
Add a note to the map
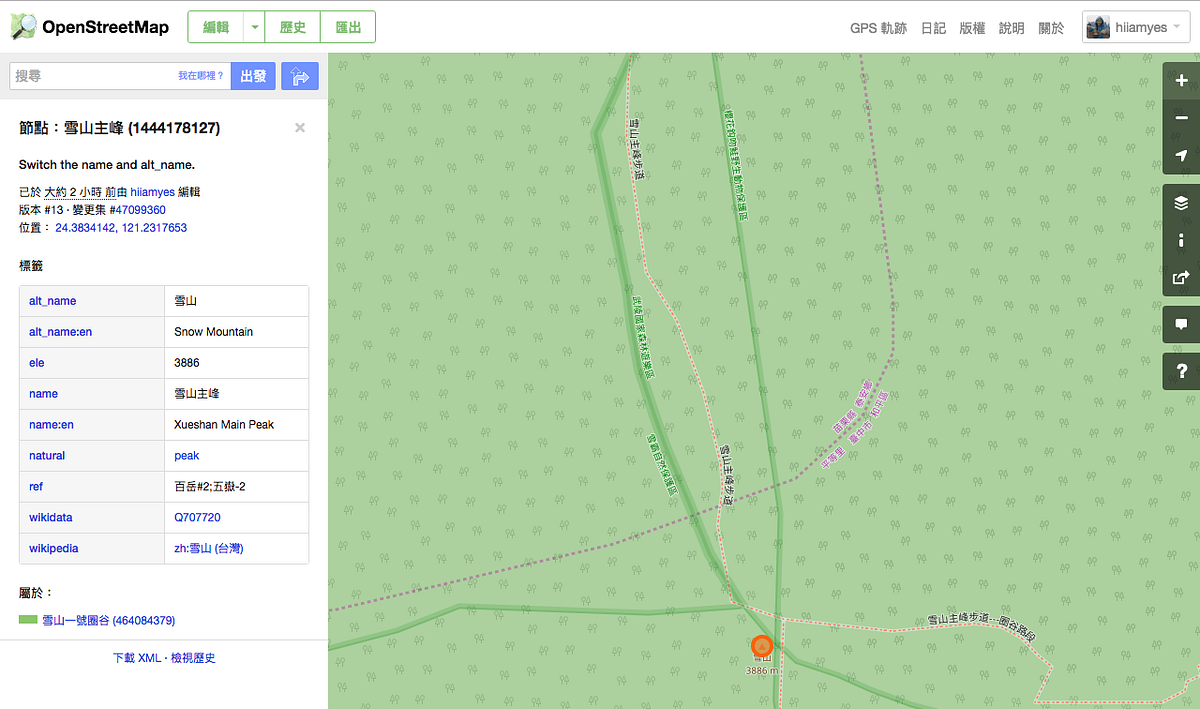pos(1181,324)
